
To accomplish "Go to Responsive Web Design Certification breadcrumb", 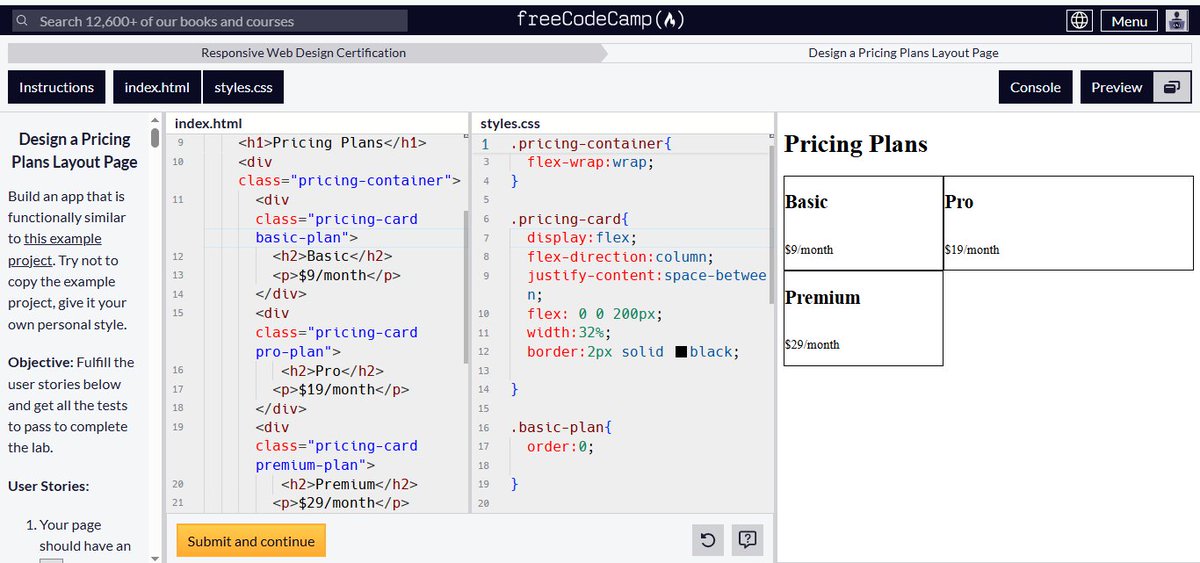I will coord(304,53).
